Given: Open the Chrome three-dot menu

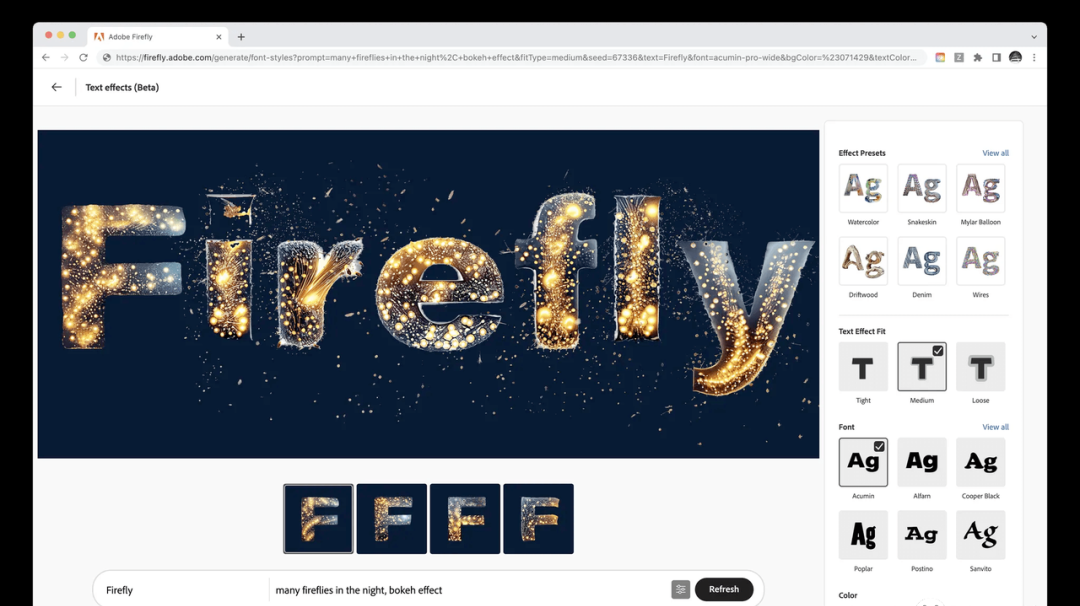Looking at the screenshot, I should point(1034,58).
